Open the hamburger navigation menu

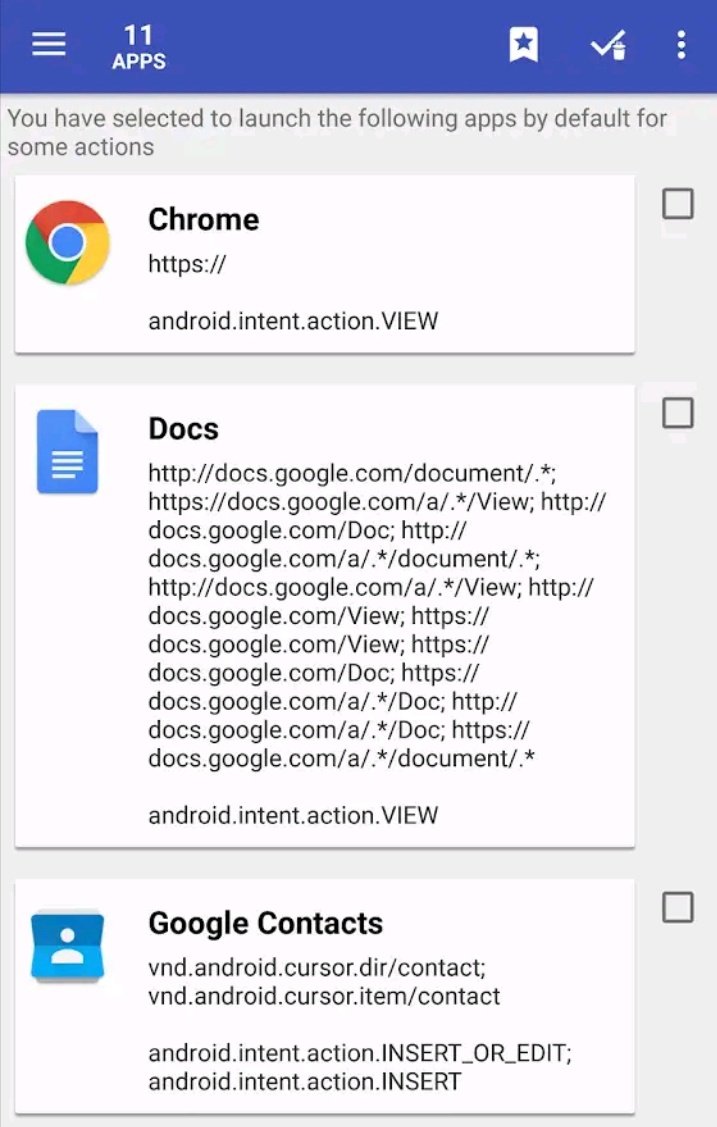tap(49, 45)
